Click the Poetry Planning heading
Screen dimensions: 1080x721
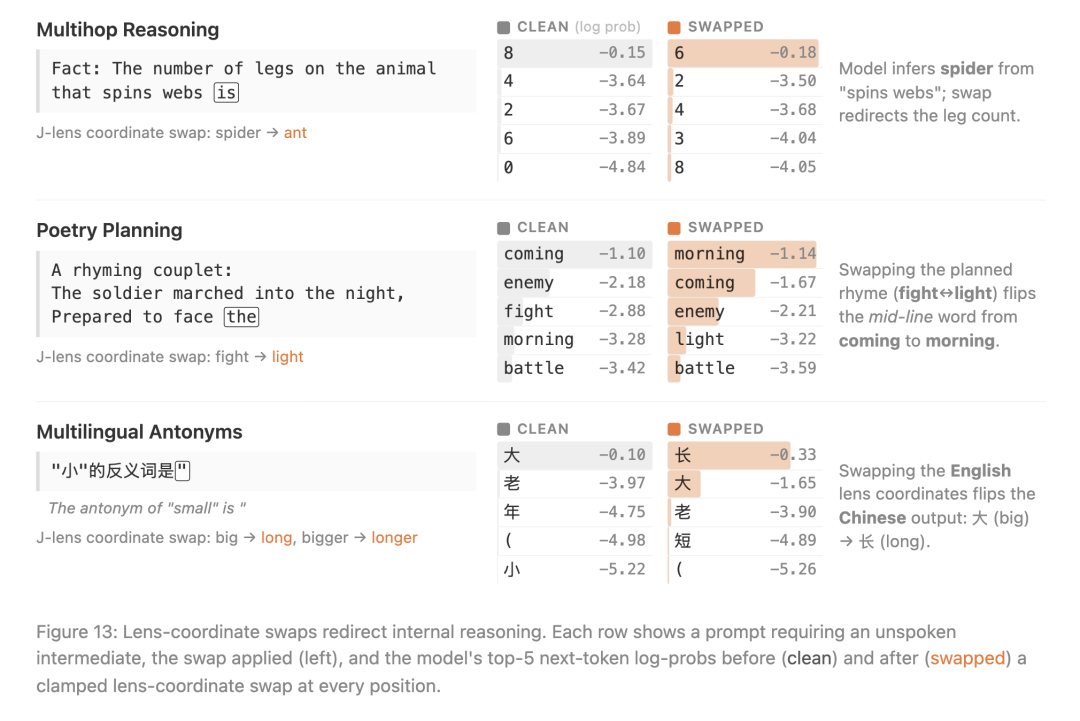pyautogui.click(x=110, y=230)
